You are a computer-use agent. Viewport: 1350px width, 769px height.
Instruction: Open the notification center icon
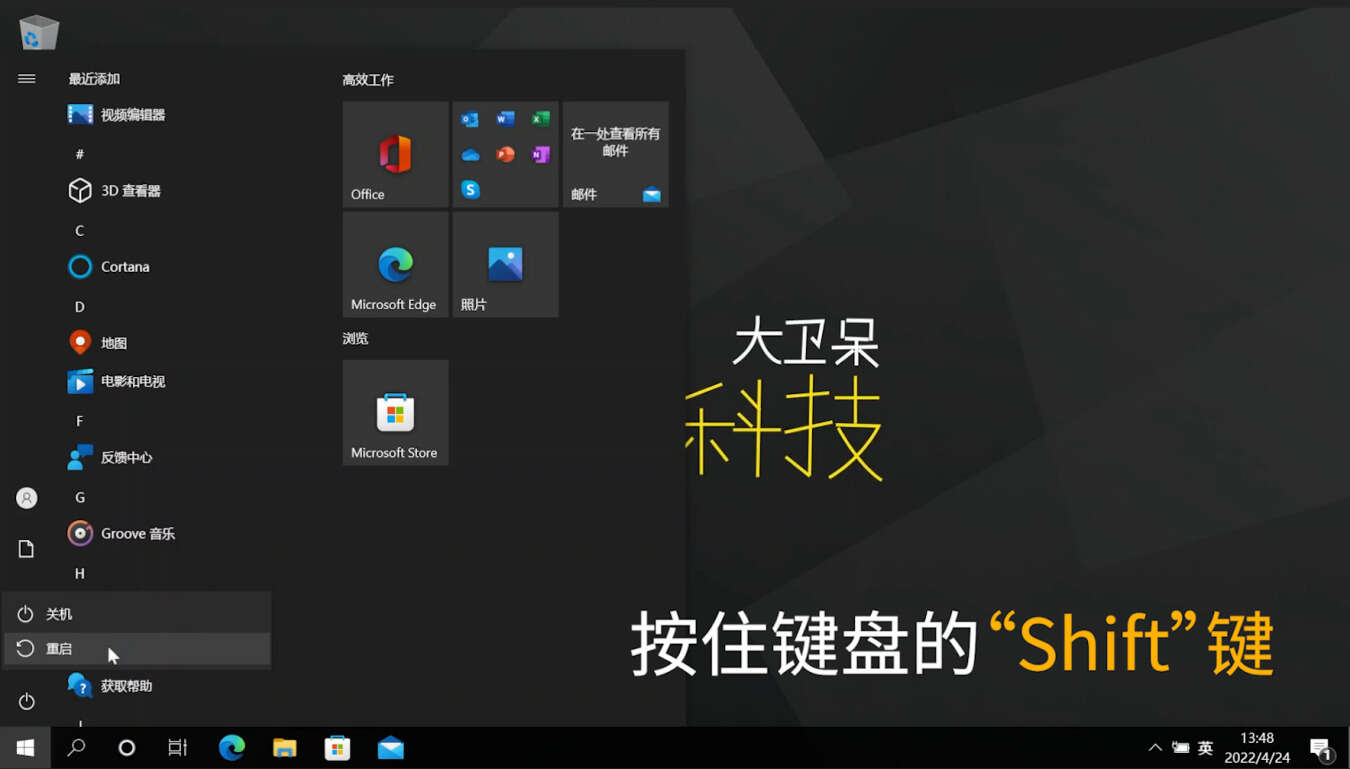pos(1321,749)
